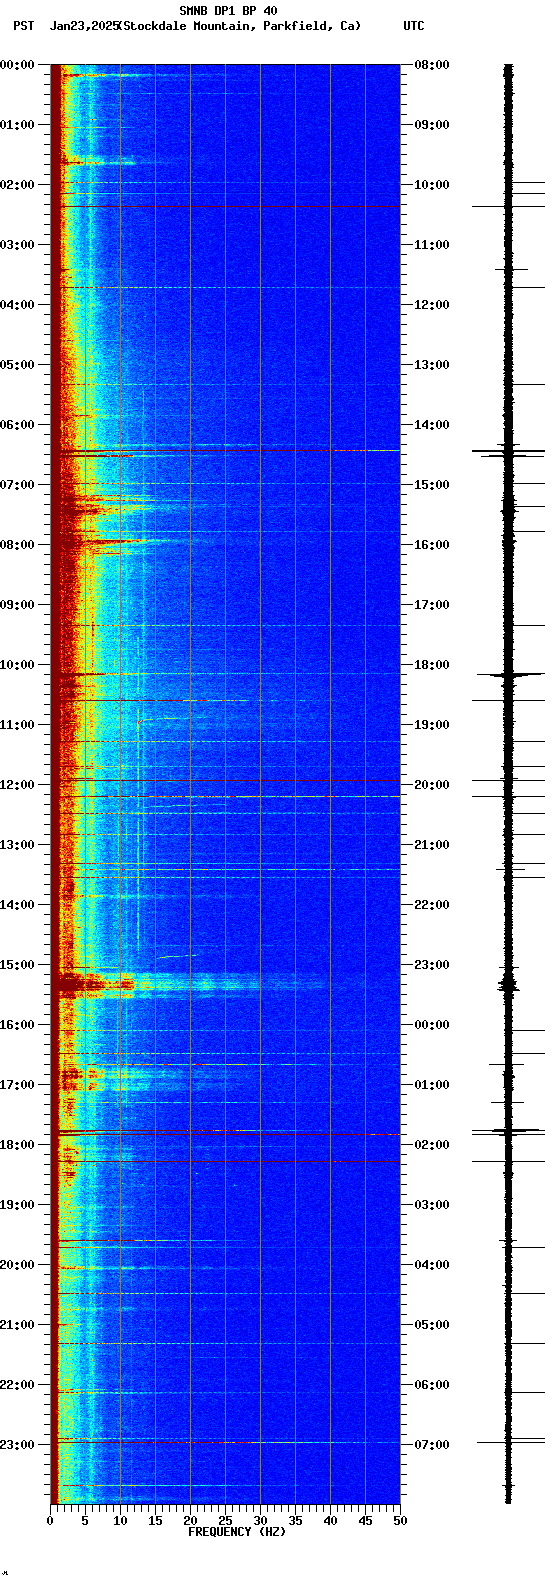The height and width of the screenshot is (1584, 552).
Task: Click the PST time label "10:00"
Action: click(x=18, y=664)
